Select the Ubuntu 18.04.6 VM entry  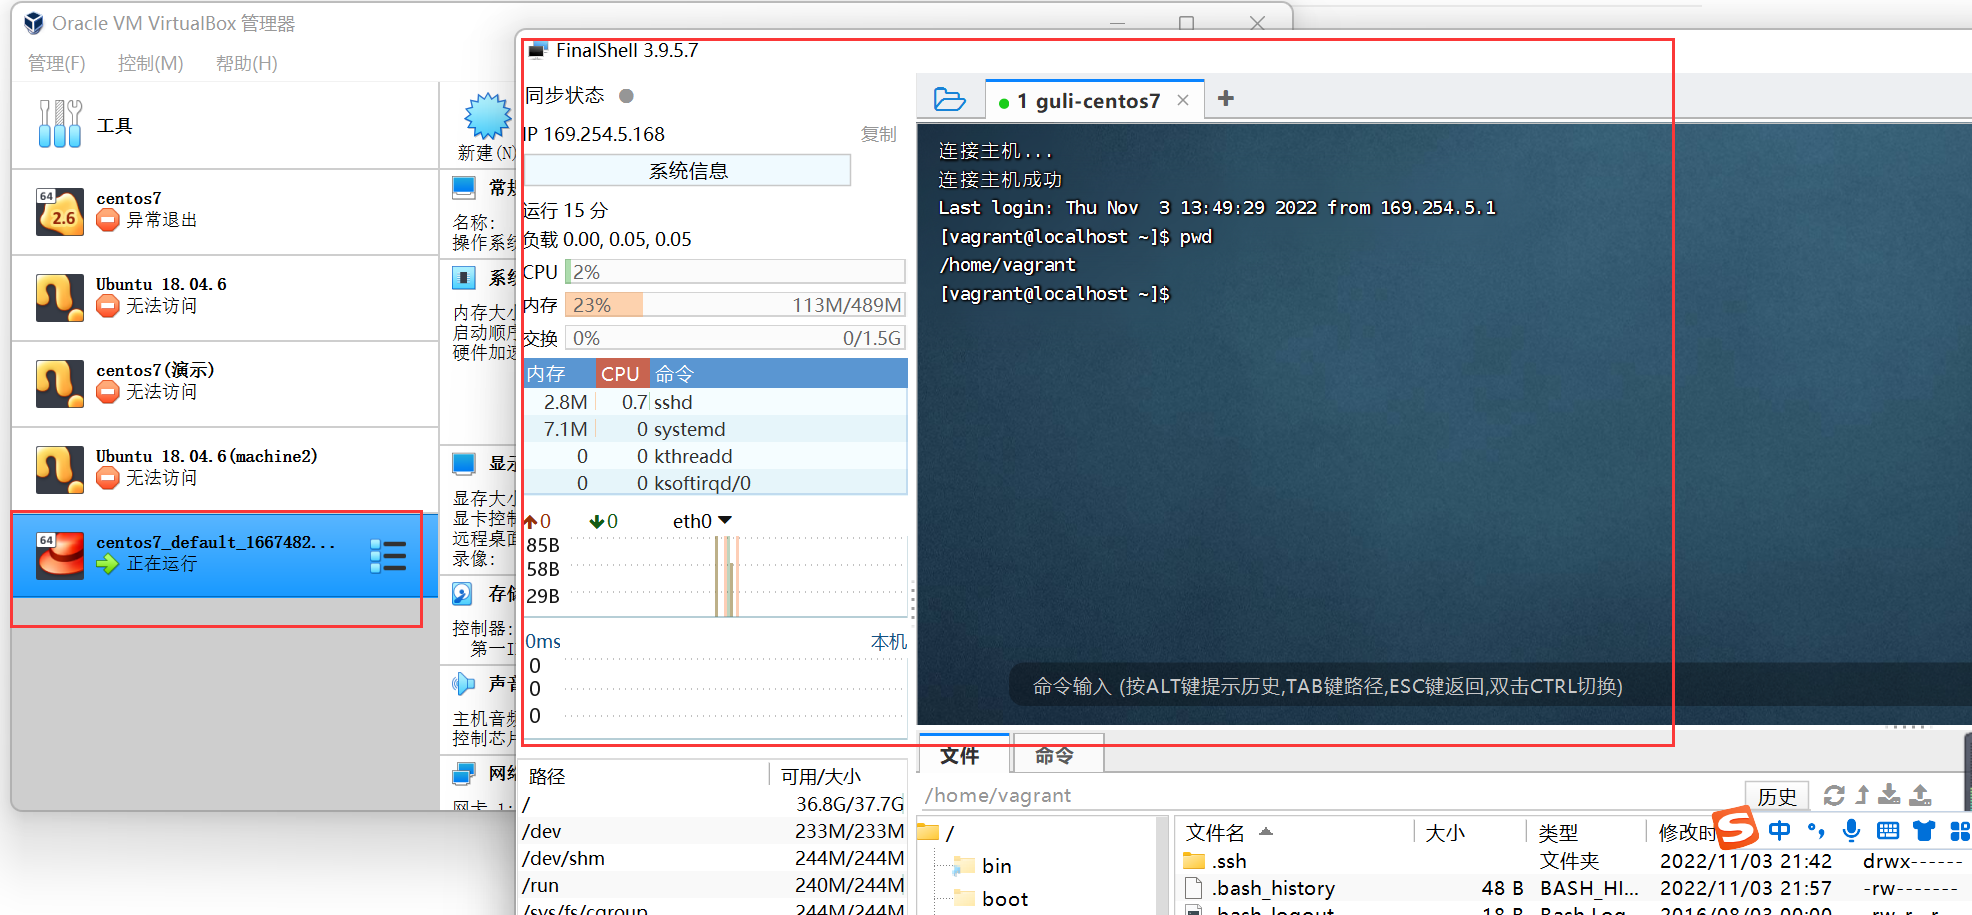[x=225, y=298]
